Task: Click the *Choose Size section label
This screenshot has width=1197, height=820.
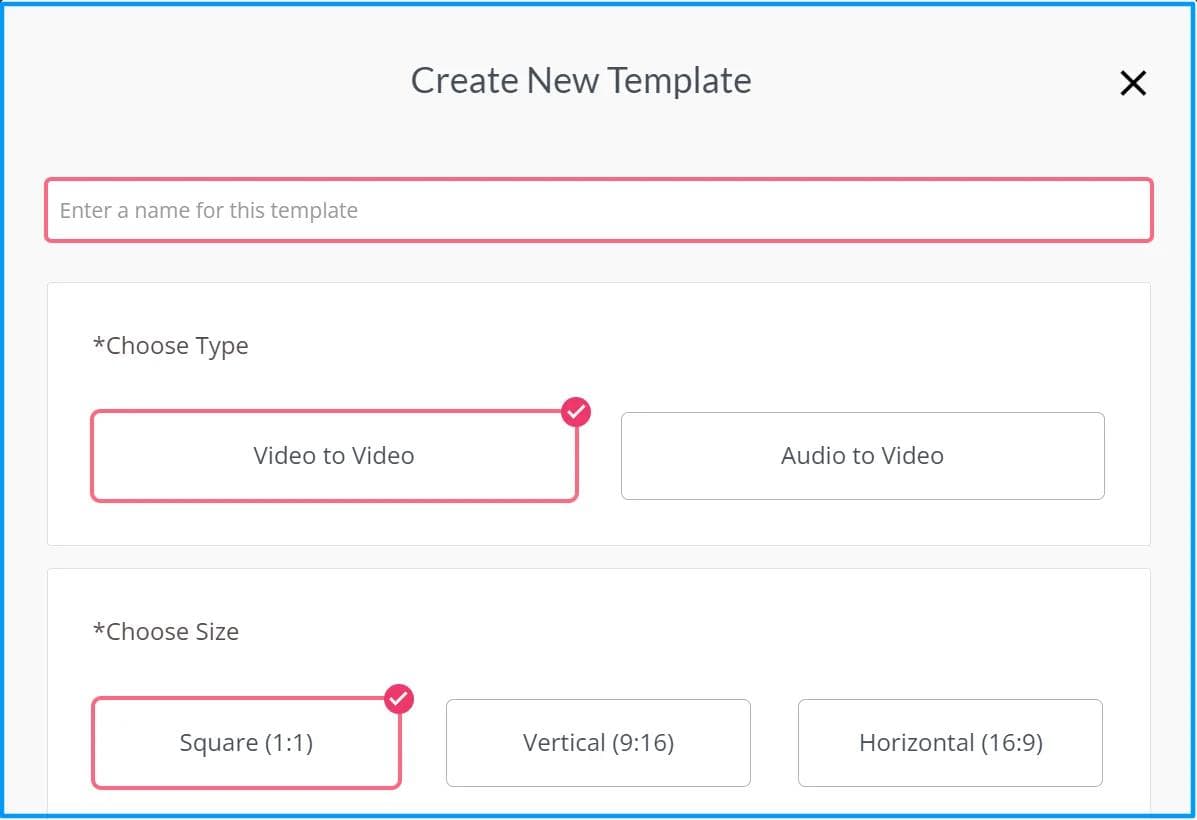Action: click(x=166, y=632)
